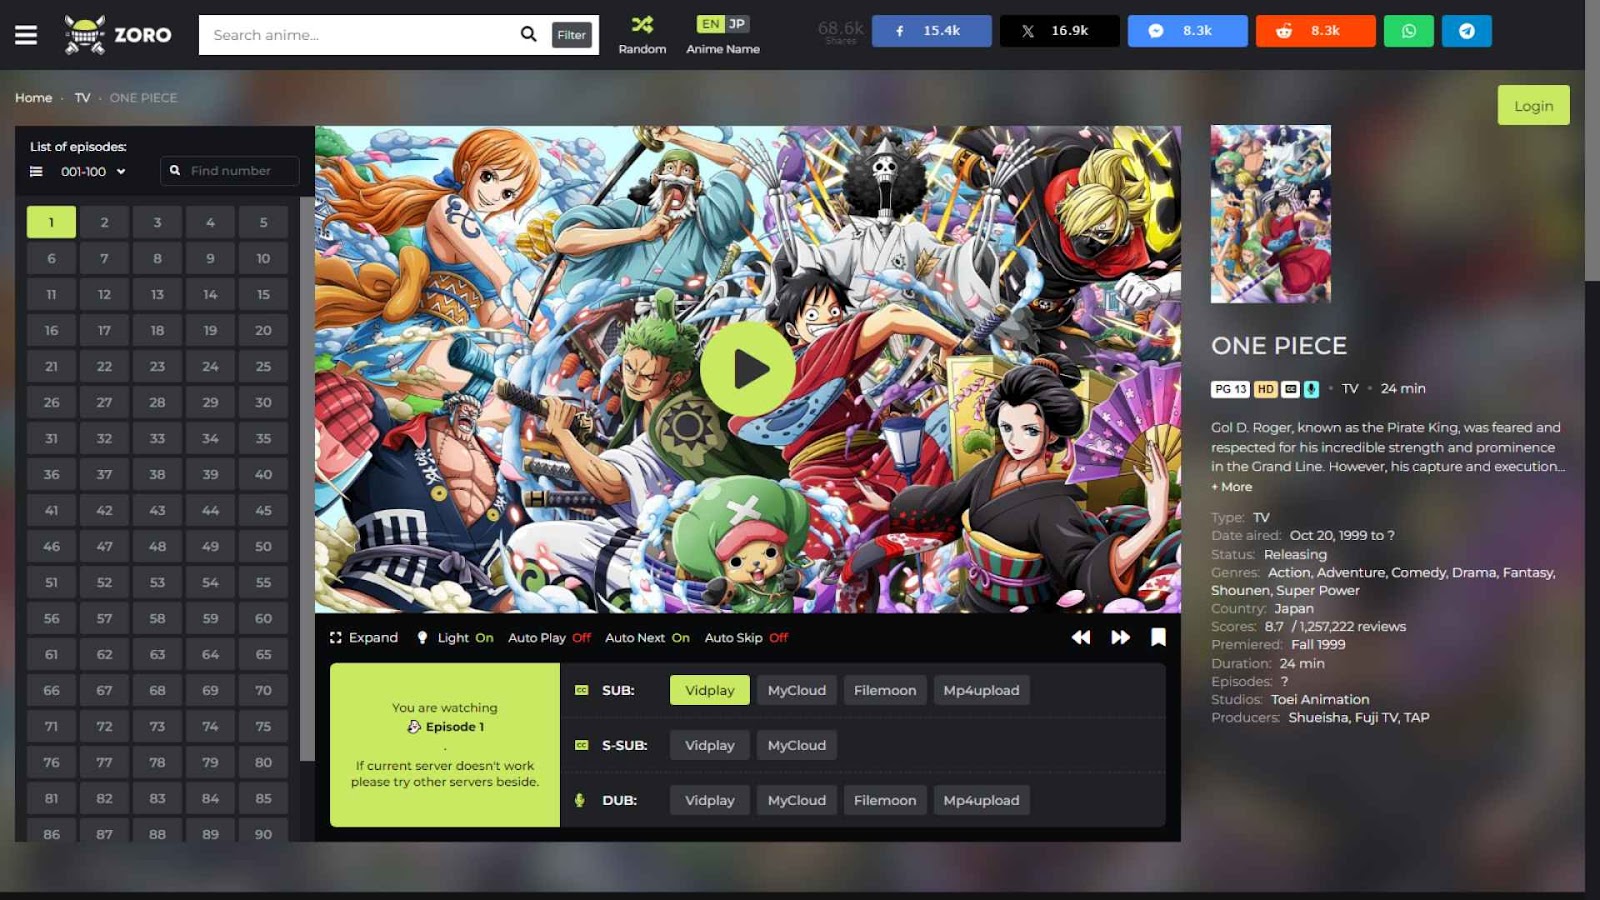Viewport: 1600px width, 900px height.
Task: Select episode 1
Action: [x=51, y=222]
